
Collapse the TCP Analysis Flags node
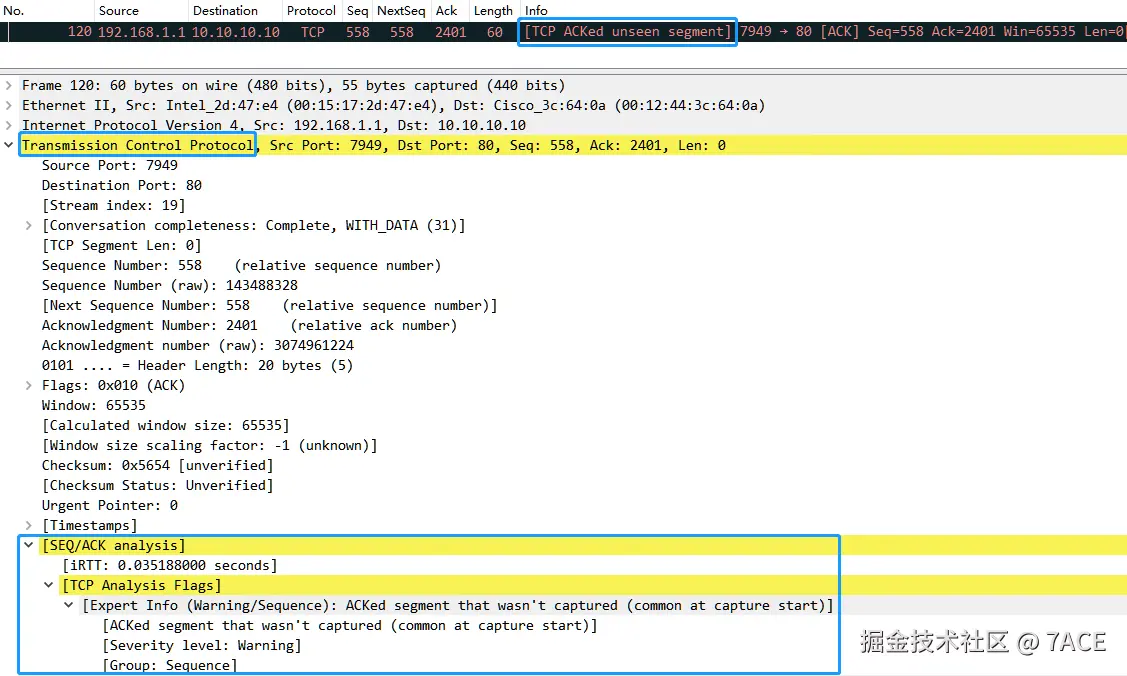click(x=49, y=585)
